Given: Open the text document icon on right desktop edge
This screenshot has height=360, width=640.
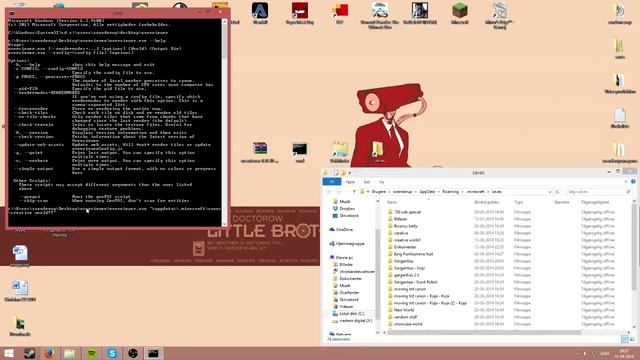Looking at the screenshot, I should point(620,116).
